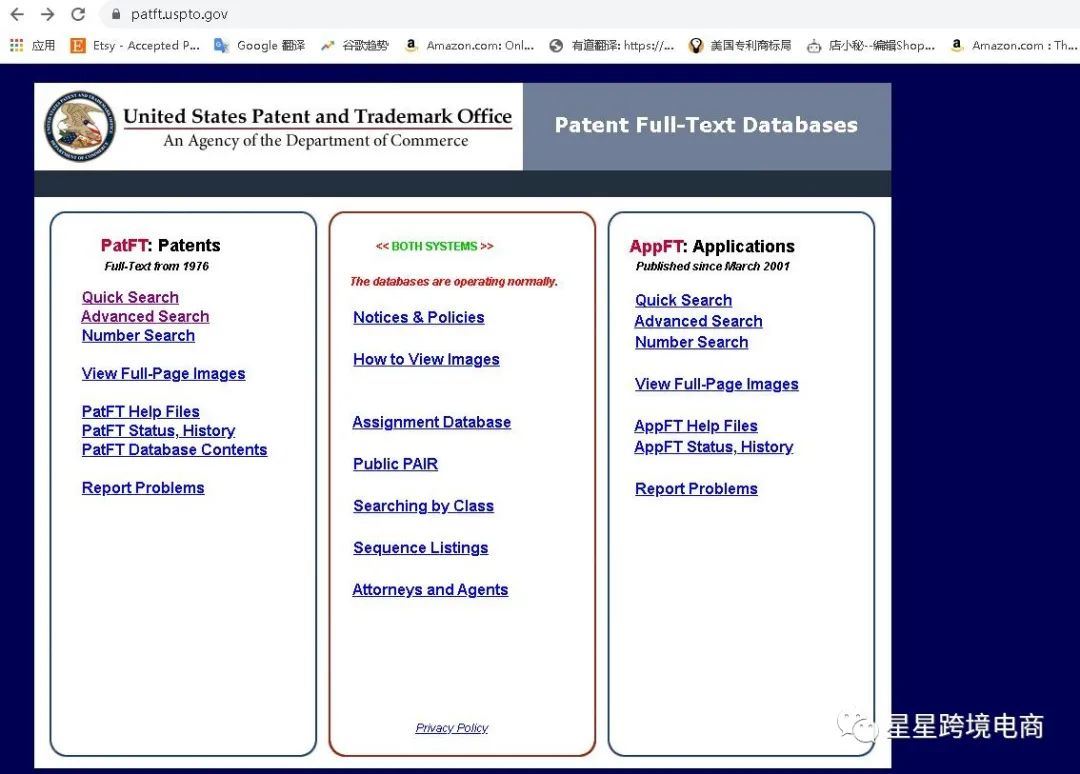Open PatFT Advanced Search link
1080x774 pixels.
145,316
